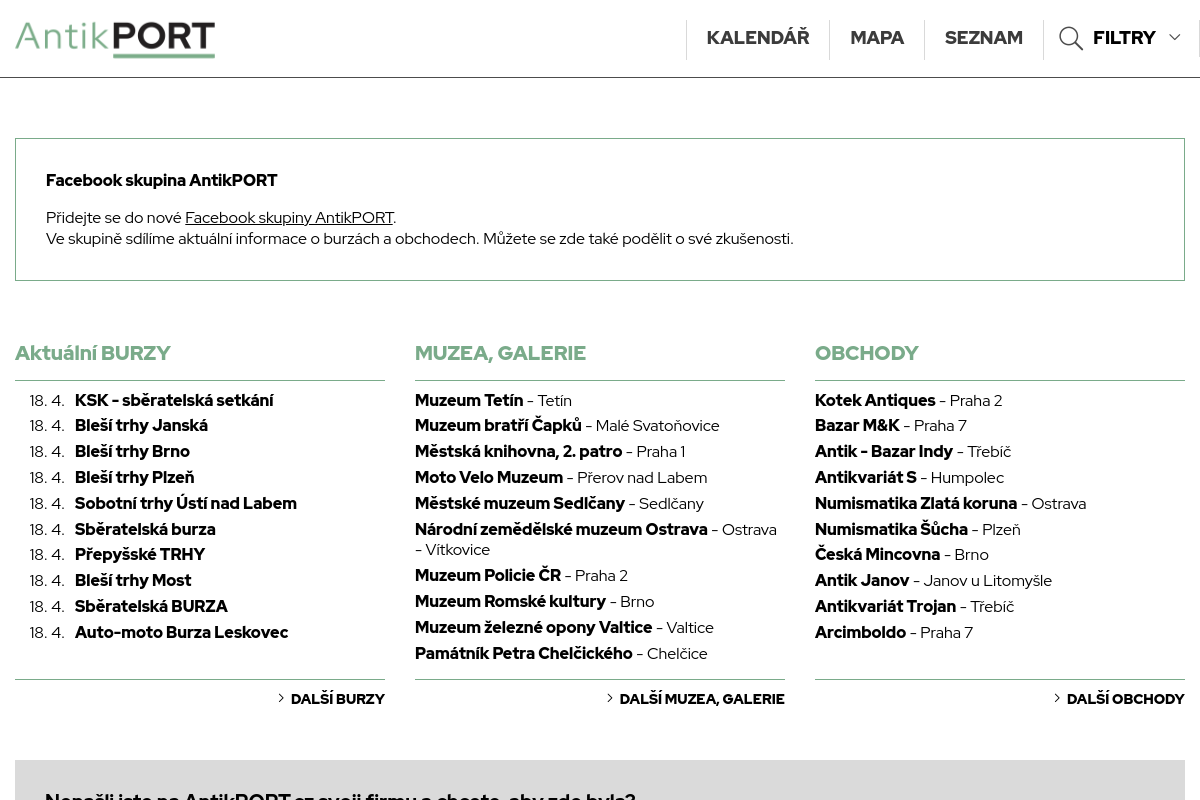This screenshot has height=800, width=1200.
Task: Open Muzeum Tetín entry
Action: [469, 400]
